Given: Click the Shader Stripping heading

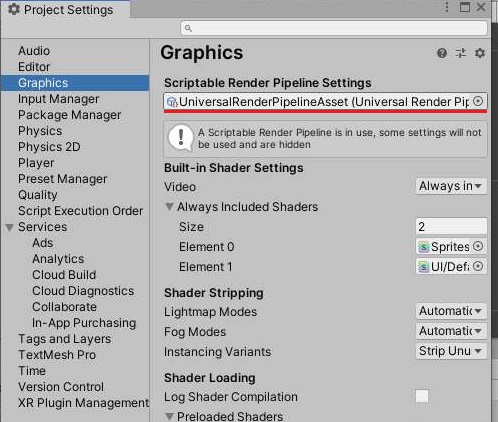Looking at the screenshot, I should coord(214,293).
